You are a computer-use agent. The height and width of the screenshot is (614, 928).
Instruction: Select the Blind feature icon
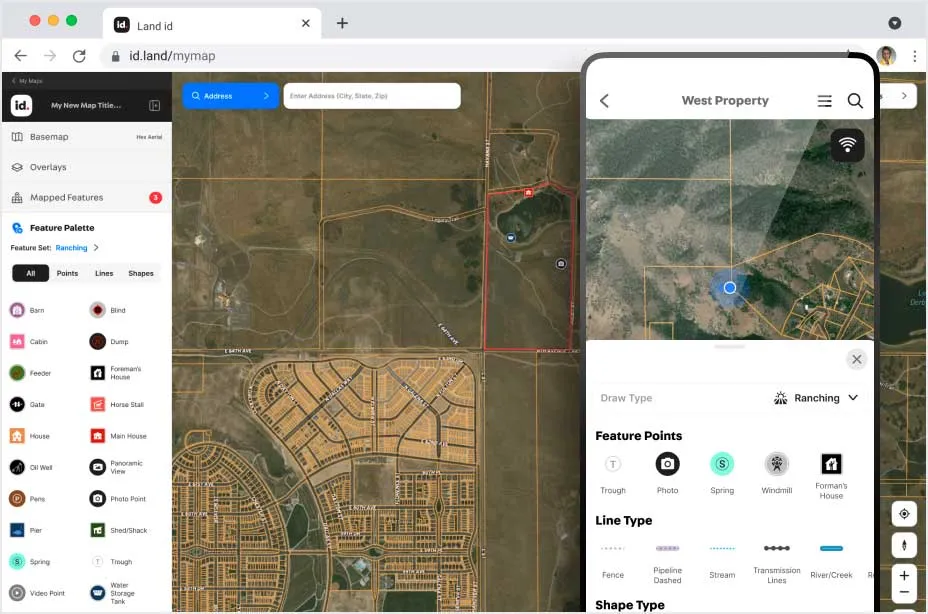98,310
